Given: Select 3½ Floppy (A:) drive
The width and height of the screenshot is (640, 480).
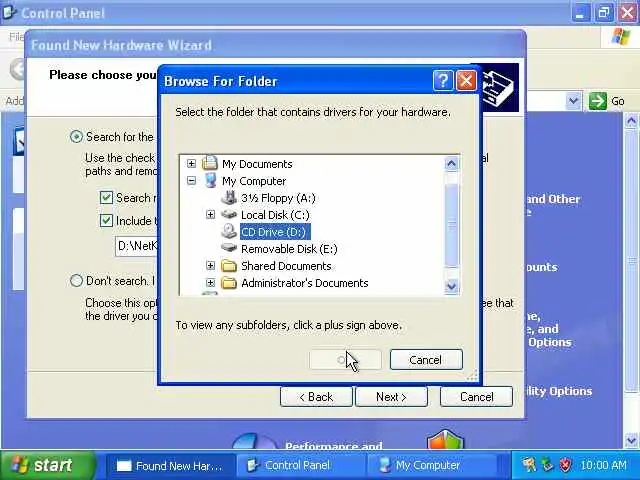Looking at the screenshot, I should coord(278,198).
